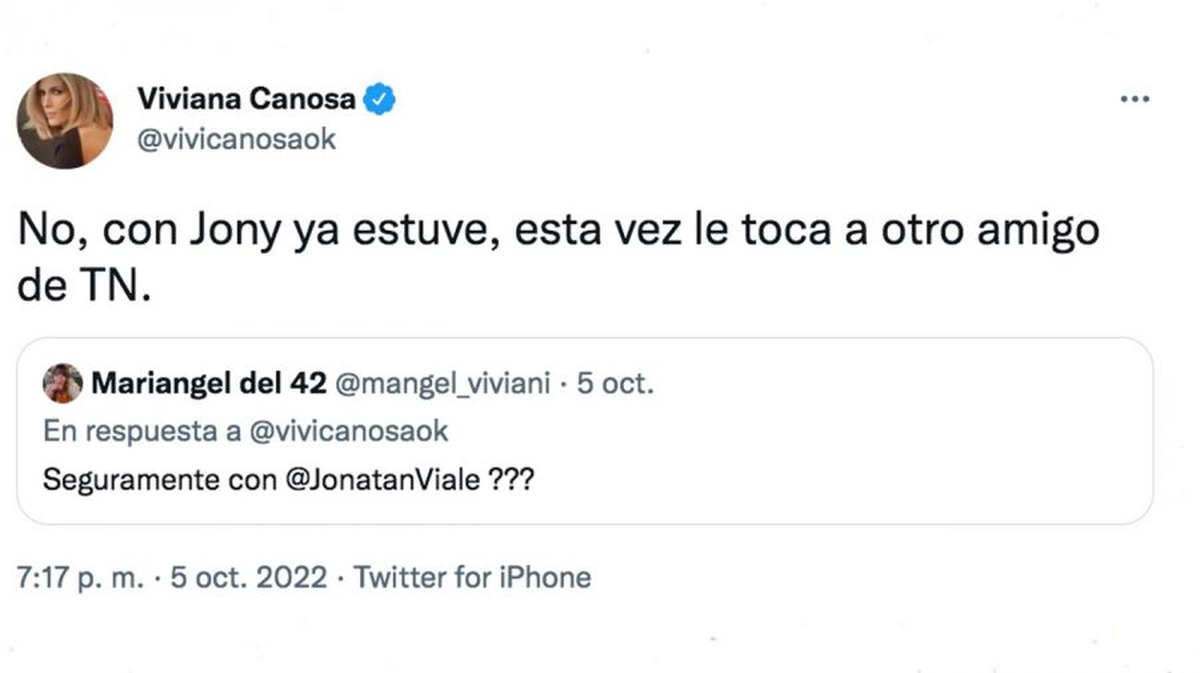This screenshot has width=1200, height=673.
Task: Open the three-dot more options menu
Action: [x=1135, y=100]
